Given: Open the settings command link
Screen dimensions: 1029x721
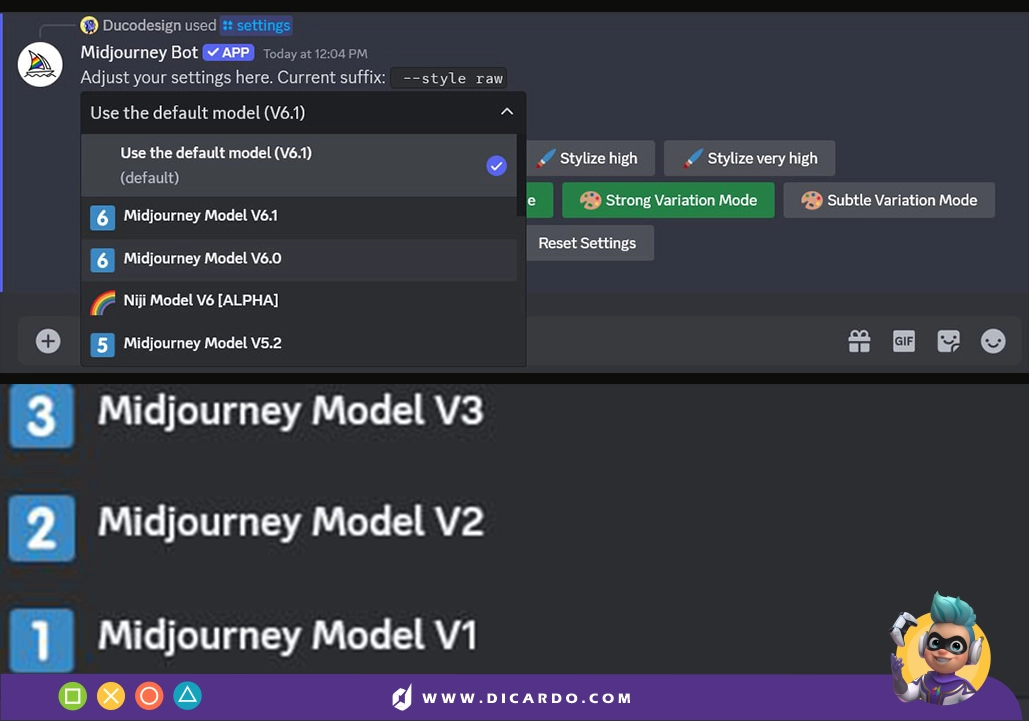Looking at the screenshot, I should (x=257, y=26).
